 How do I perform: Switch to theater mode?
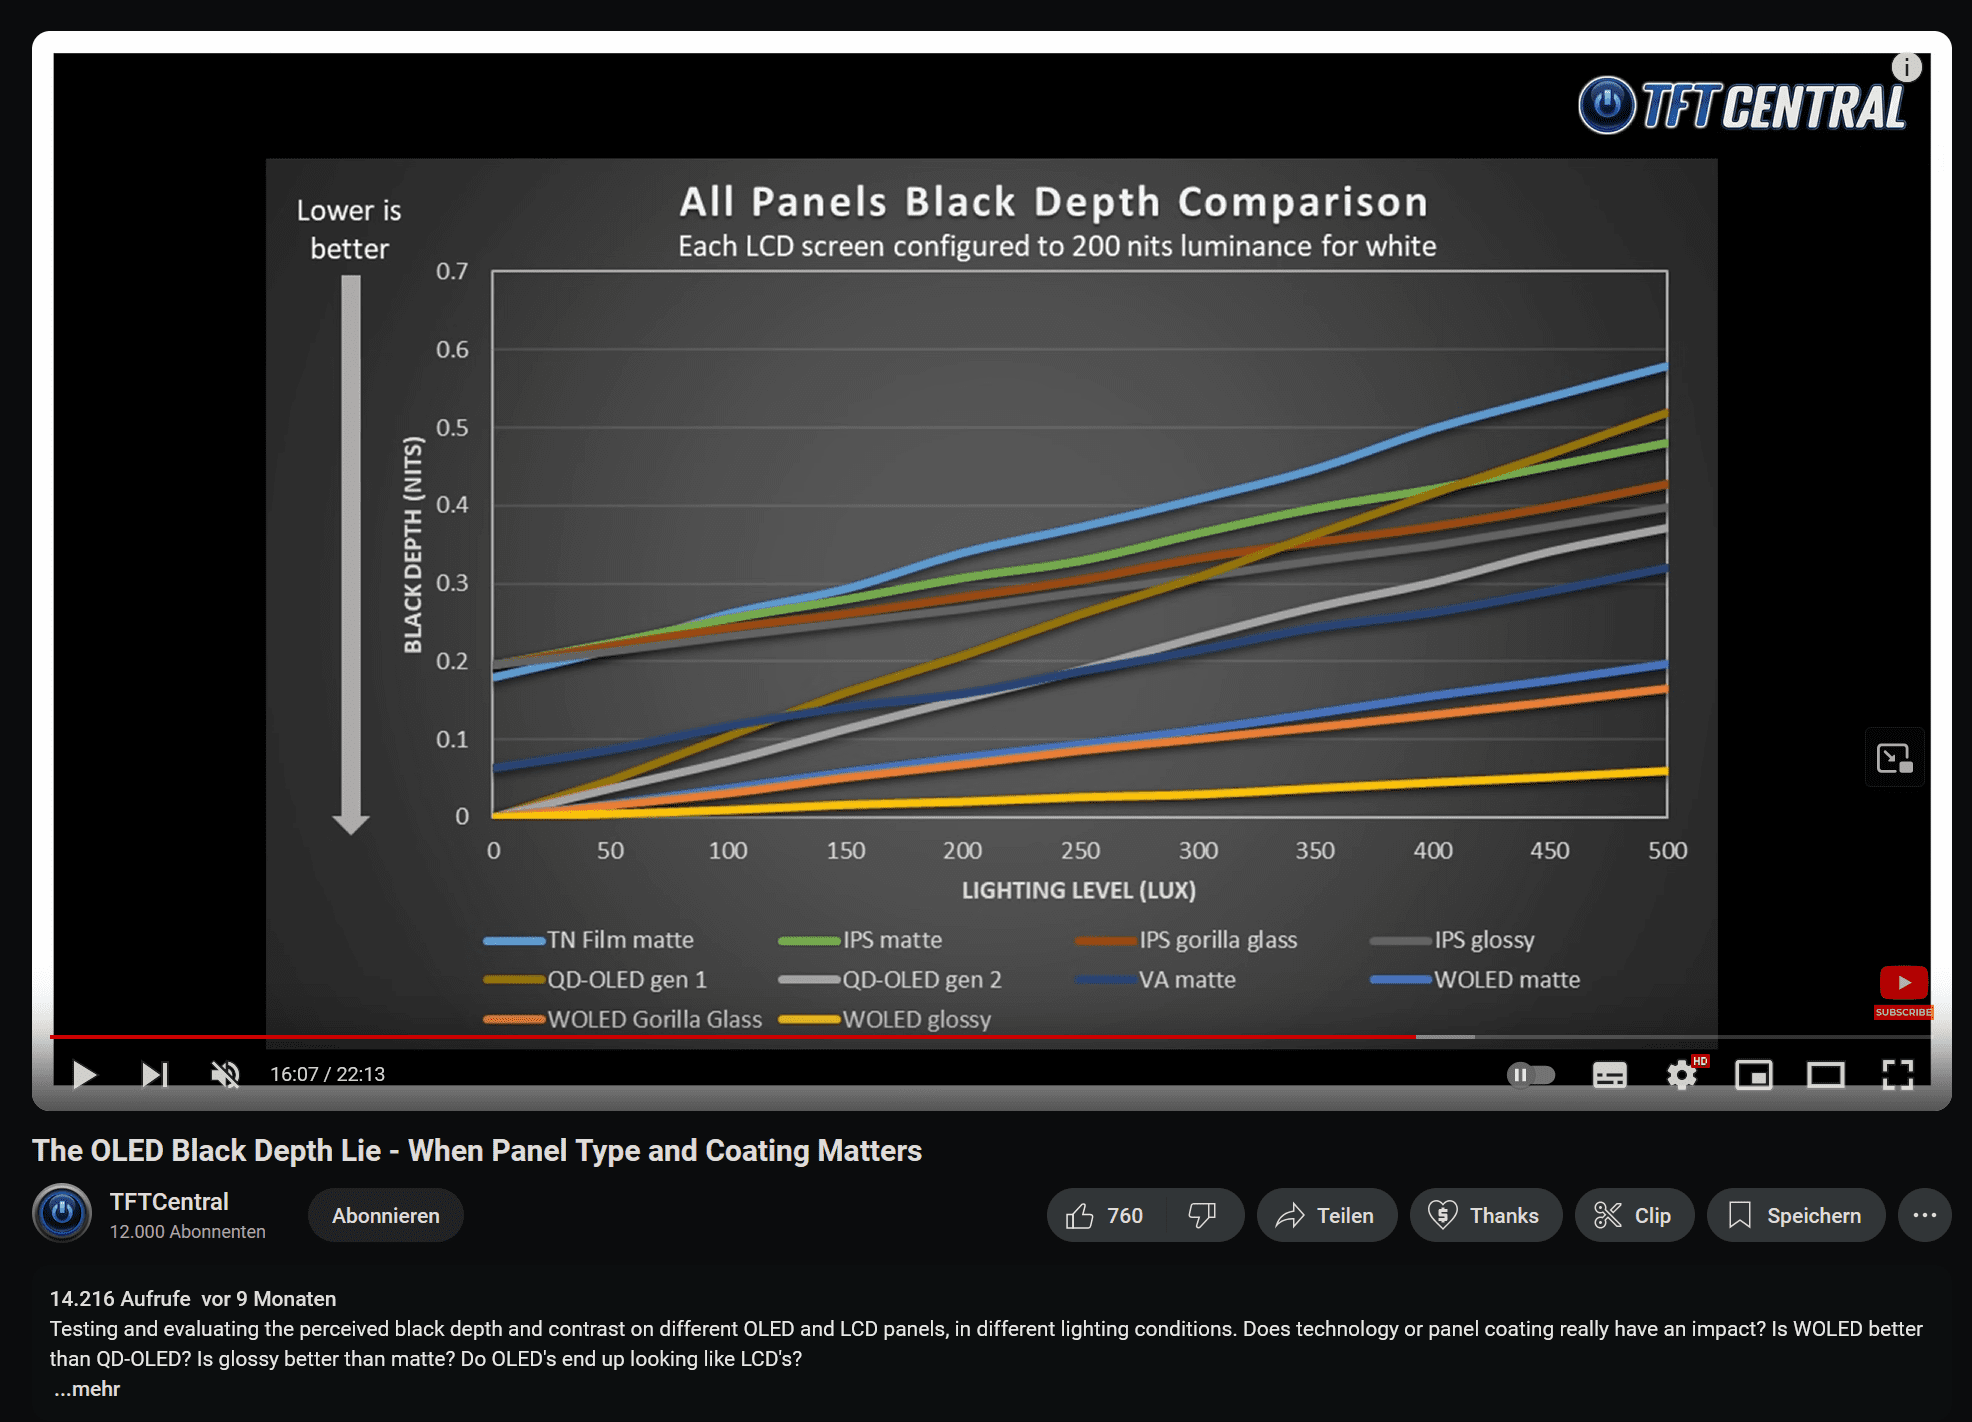1826,1075
